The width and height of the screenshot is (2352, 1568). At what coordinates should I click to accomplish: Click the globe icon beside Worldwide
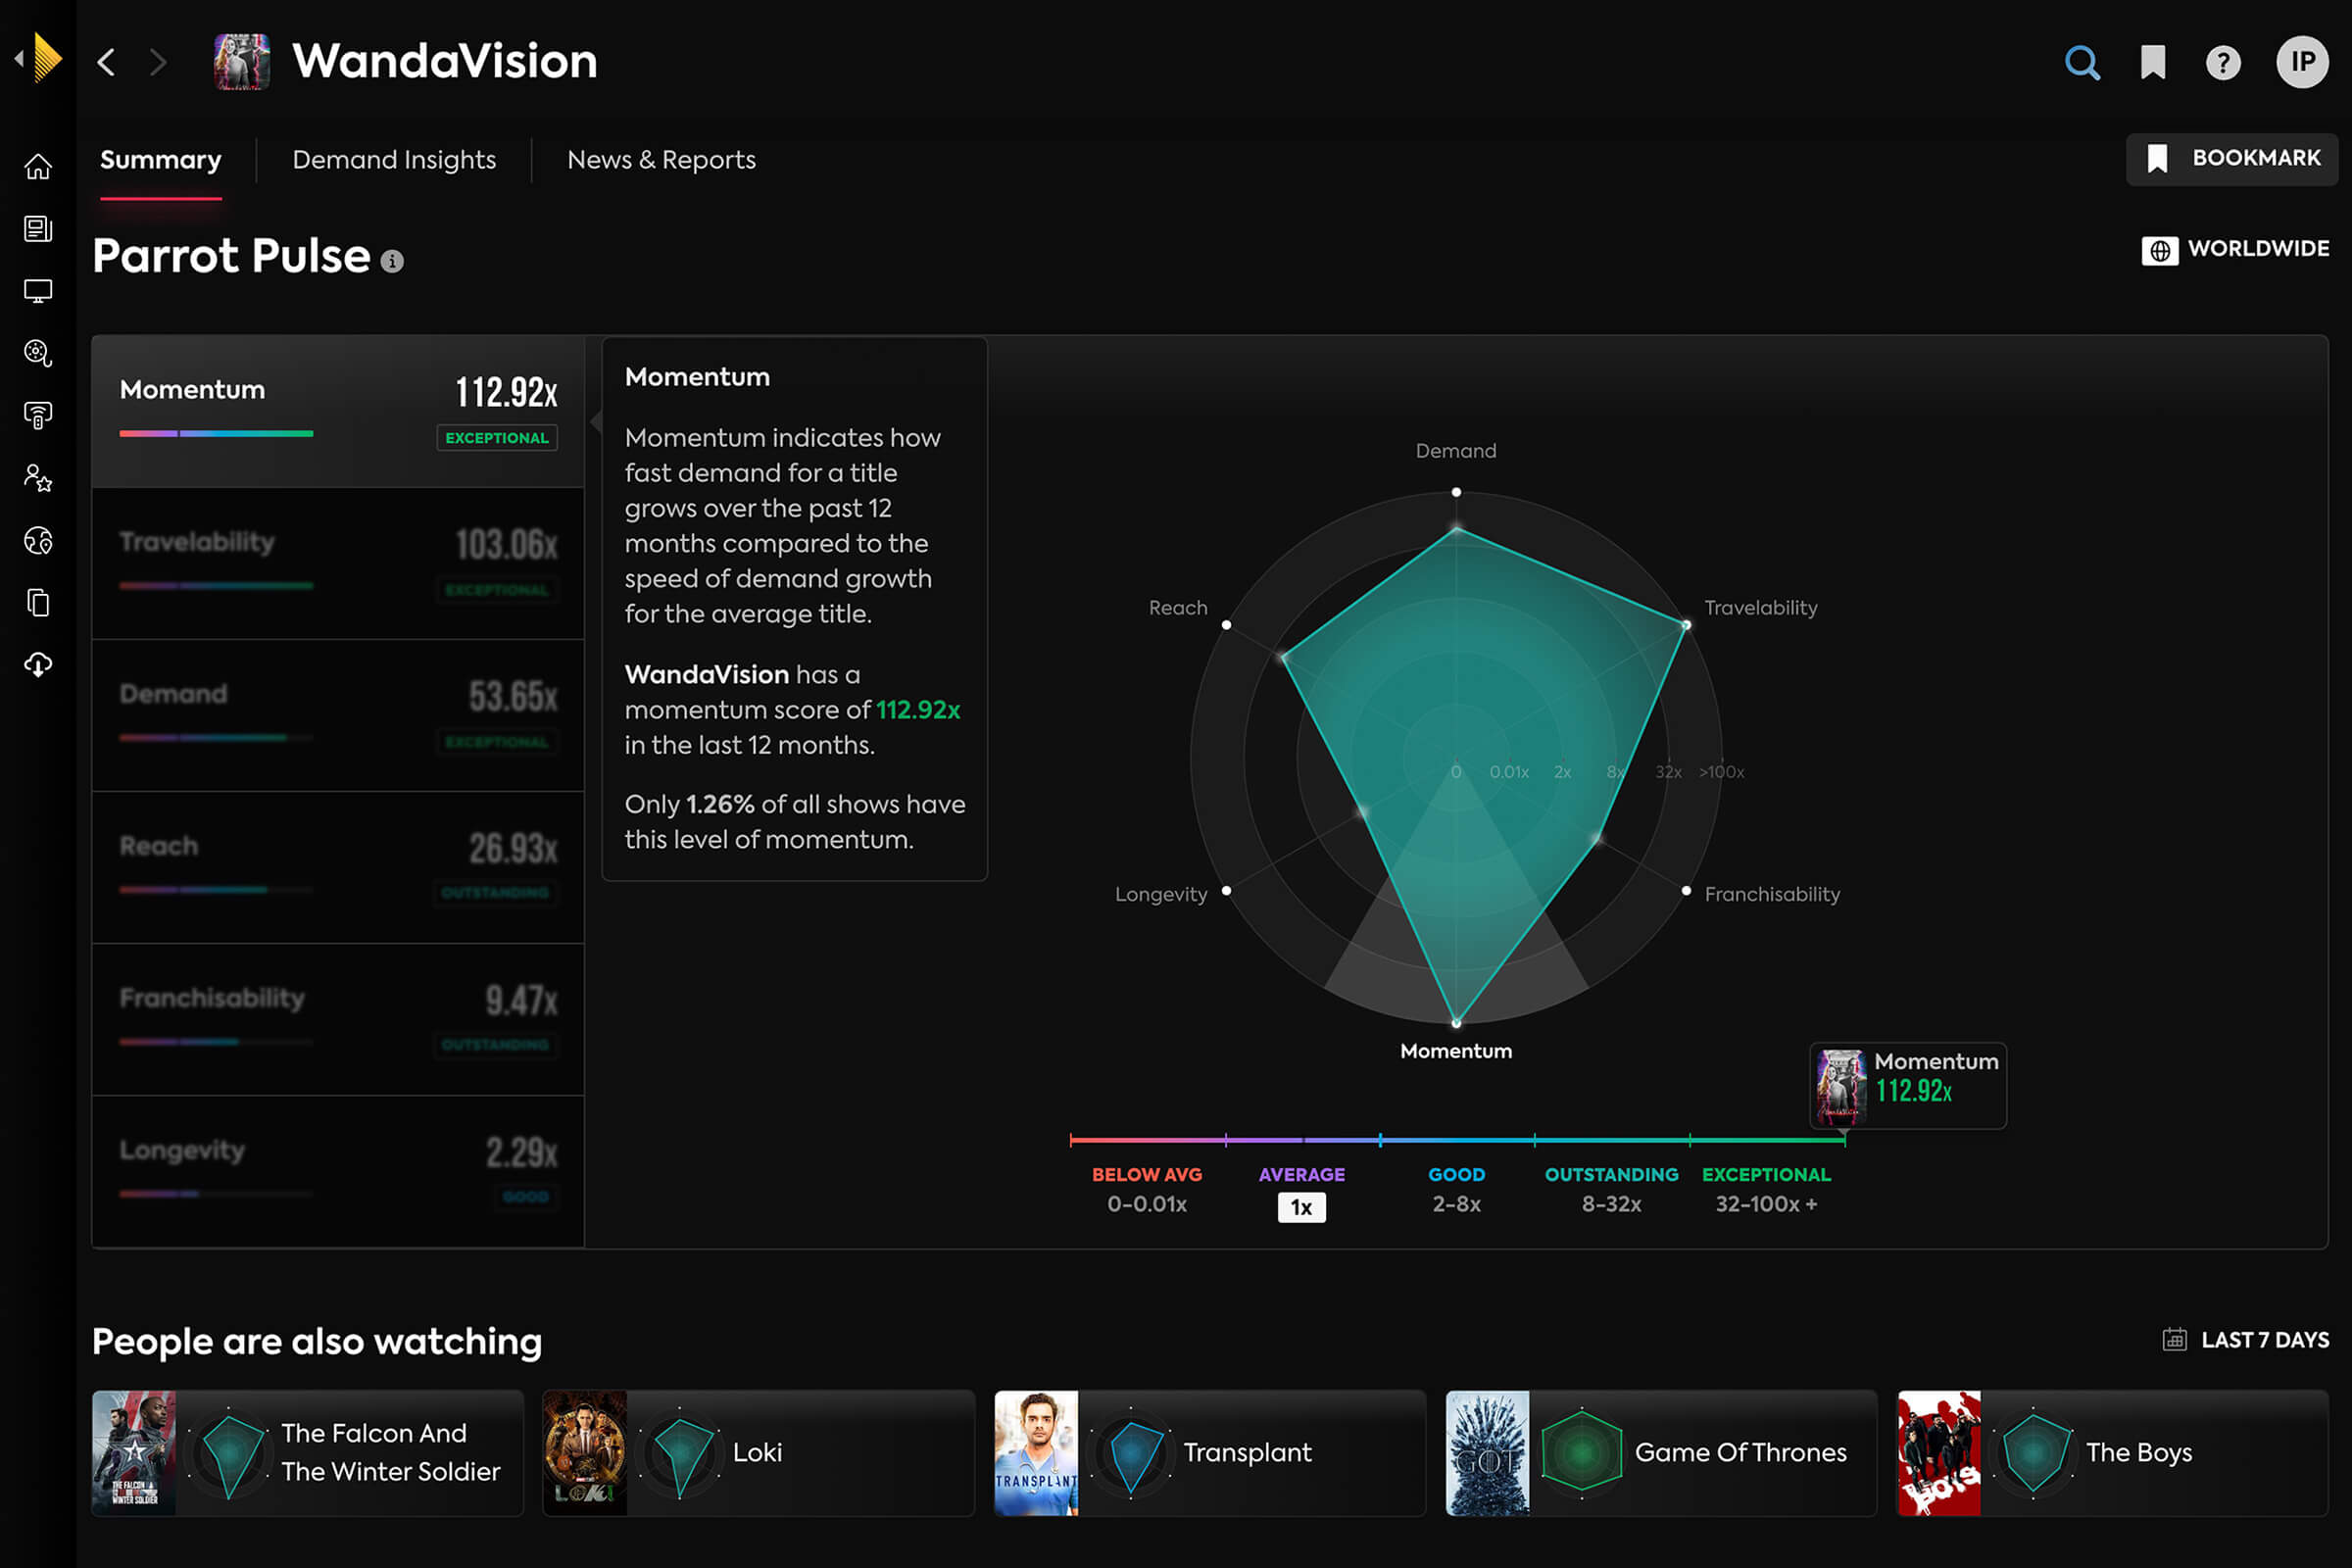coord(2159,250)
